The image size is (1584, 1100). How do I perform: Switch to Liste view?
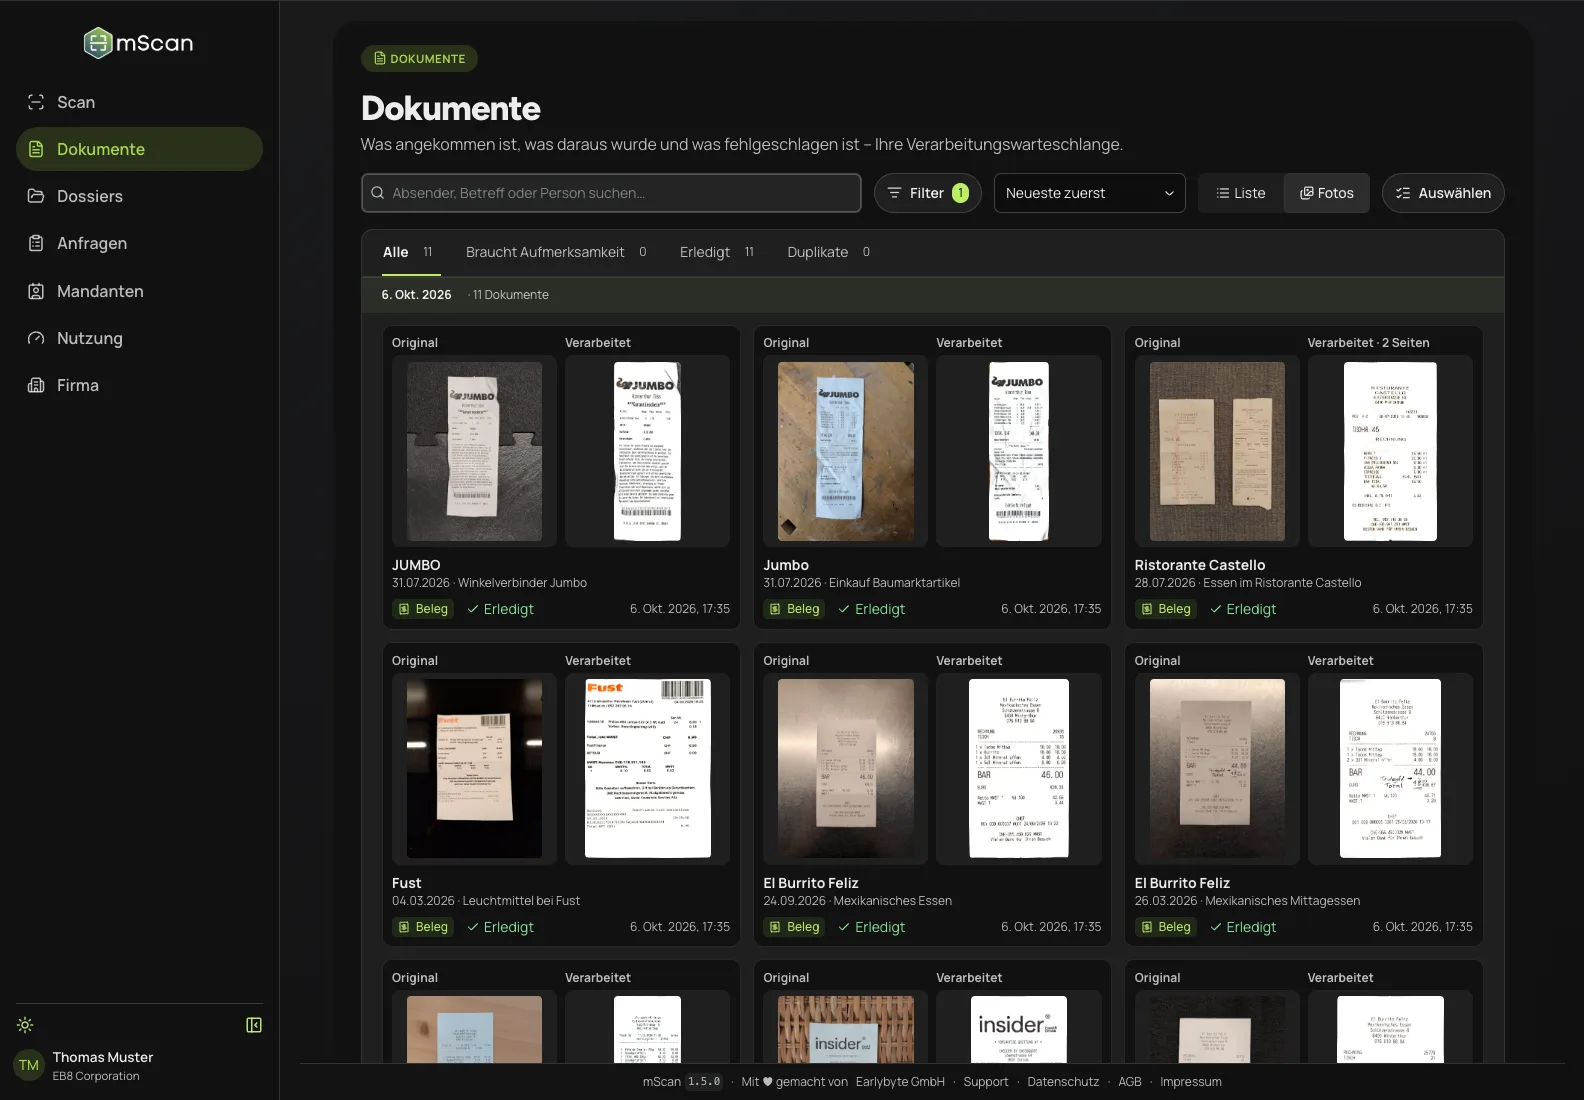pos(1241,193)
